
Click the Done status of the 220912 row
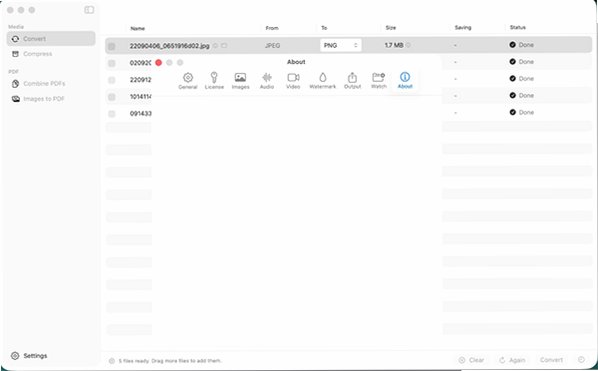click(x=521, y=79)
